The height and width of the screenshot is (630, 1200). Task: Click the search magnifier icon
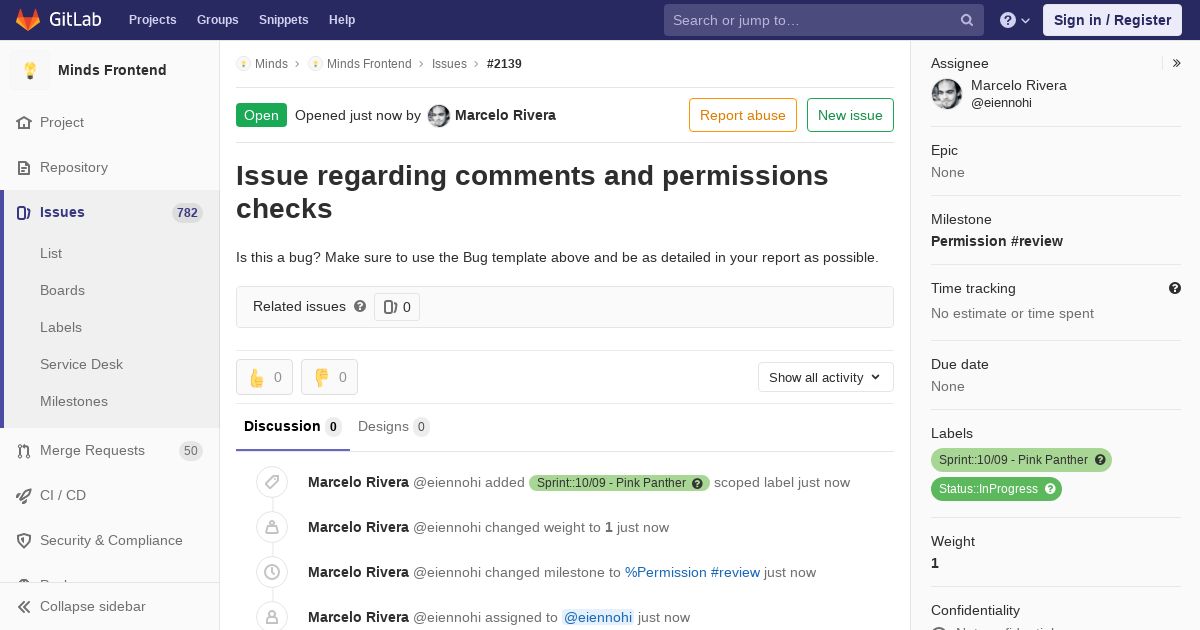pos(967,20)
